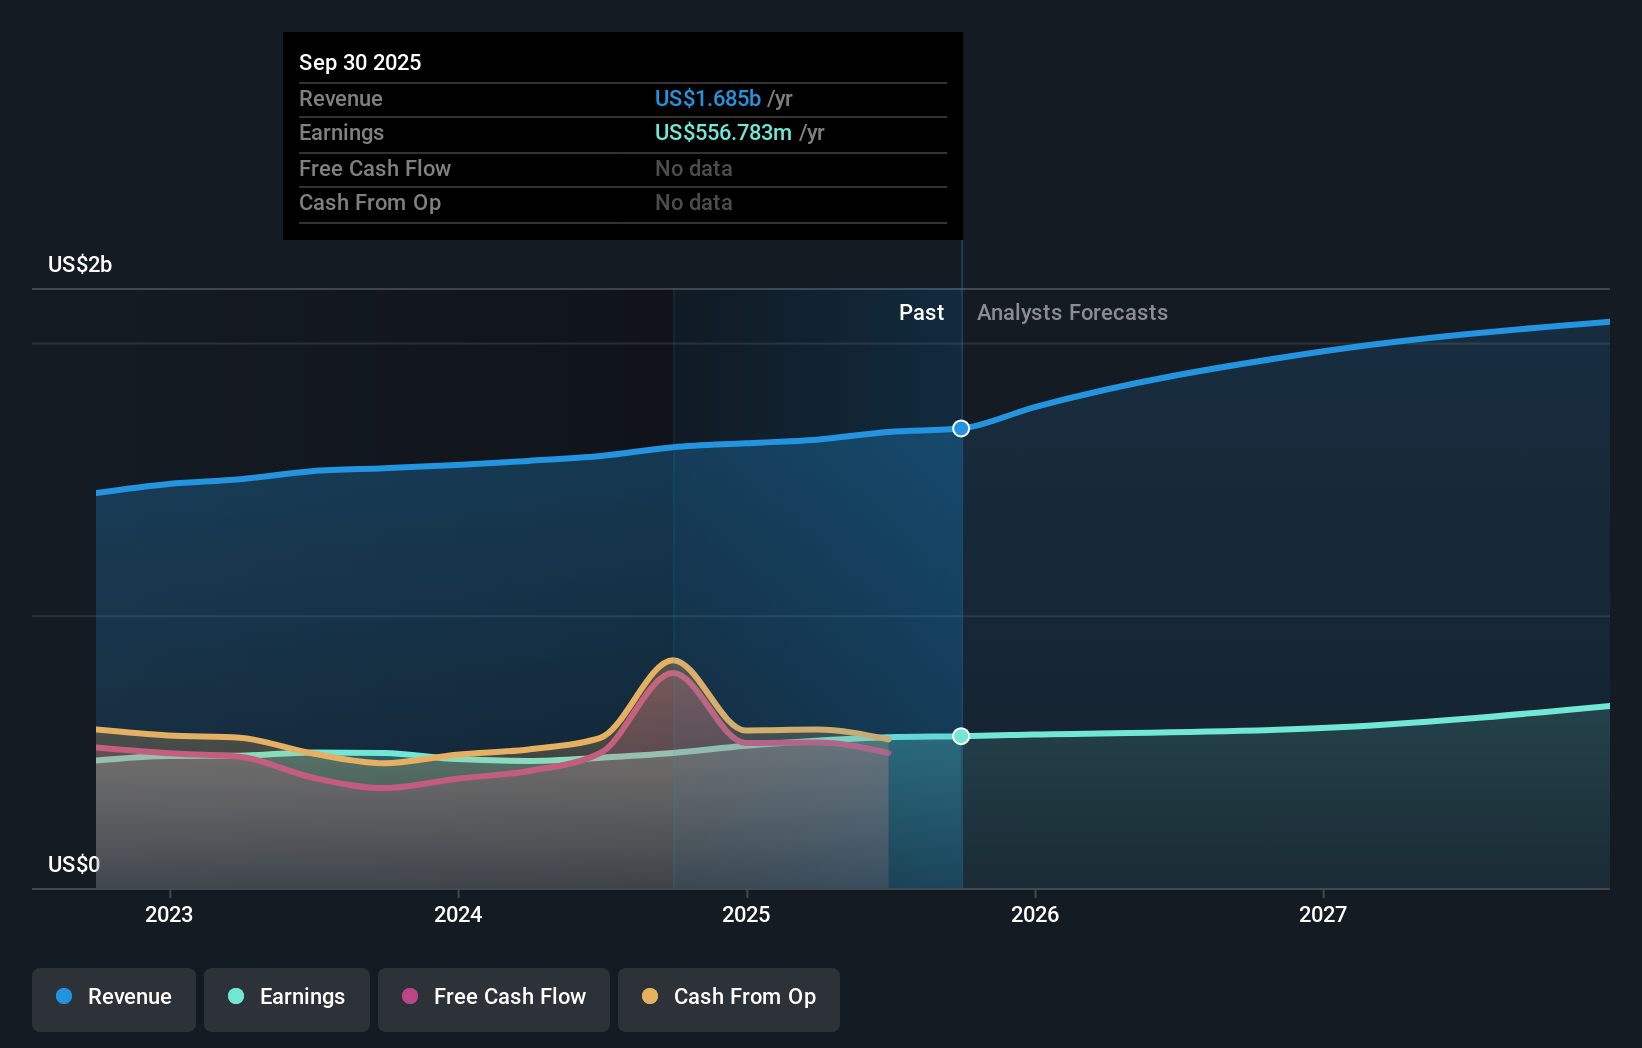The image size is (1642, 1048).
Task: Click the Free Cash Flow row in tooltip
Action: 623,168
